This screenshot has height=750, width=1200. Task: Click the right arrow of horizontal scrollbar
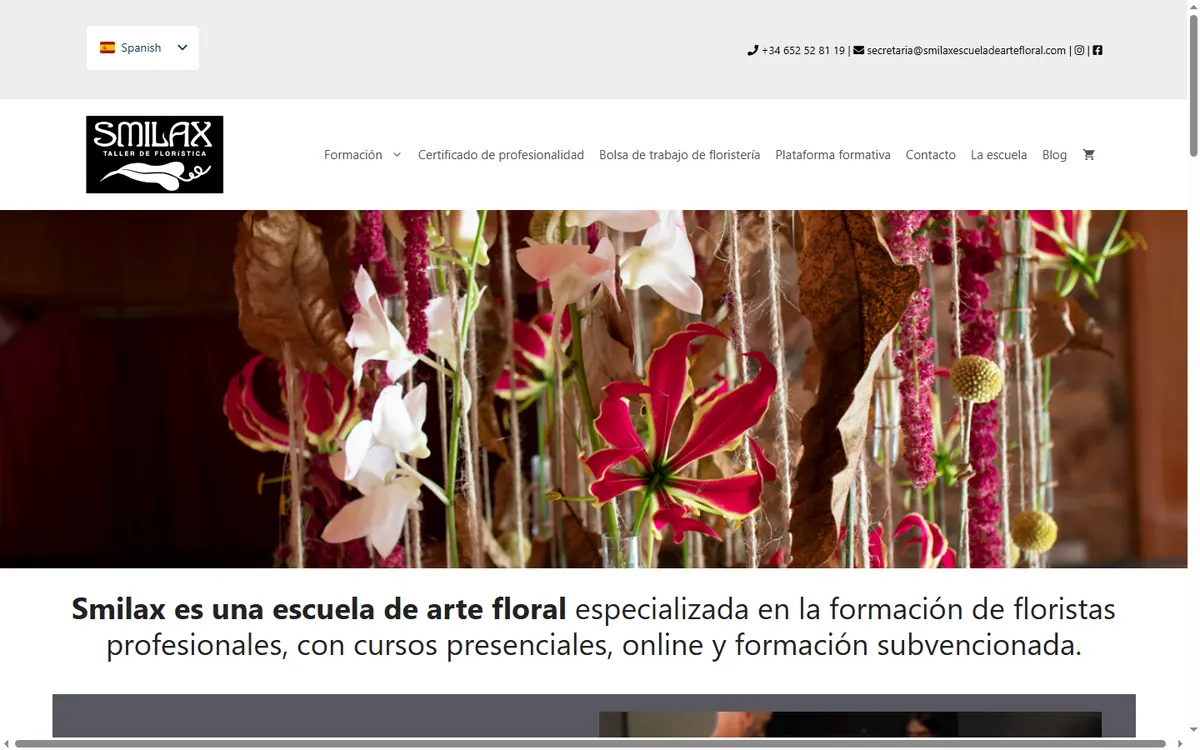pos(1181,744)
